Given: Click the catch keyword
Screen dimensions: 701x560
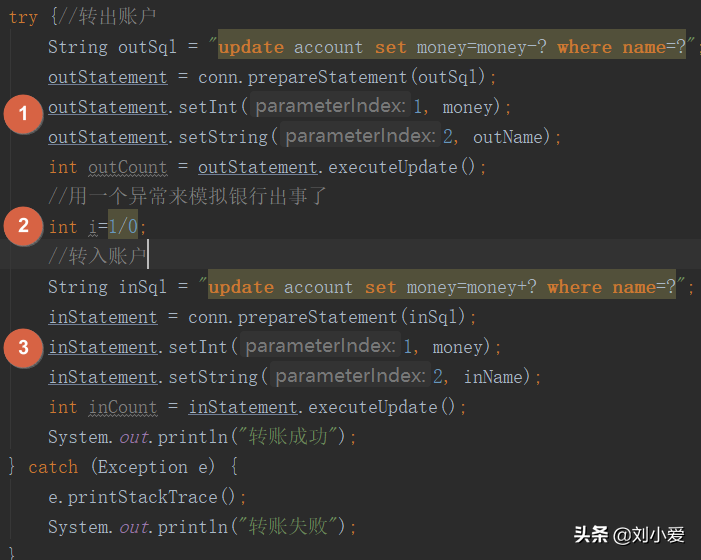Looking at the screenshot, I should click(x=53, y=467).
